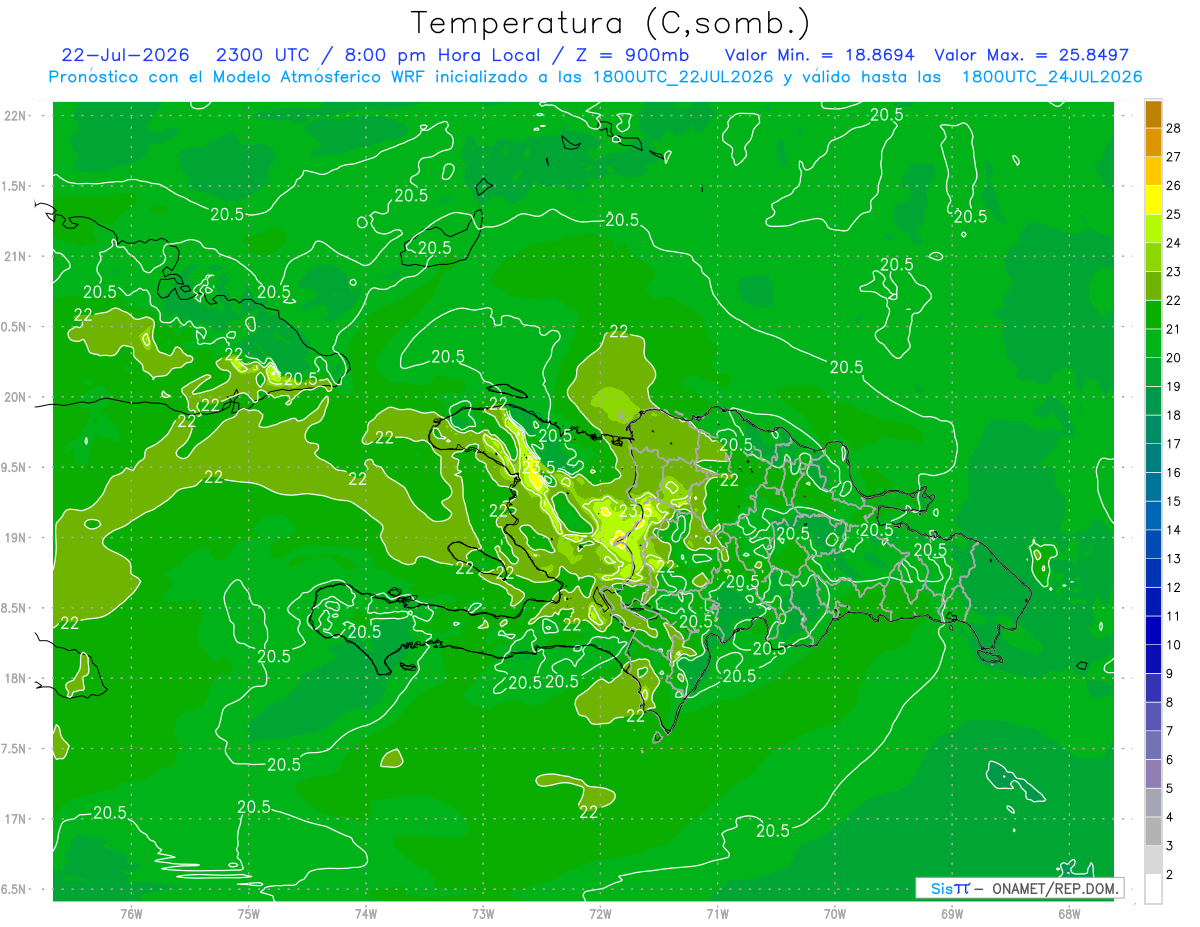Viewport: 1200px width, 927px height.
Task: Click the '17N' latitude axis label
Action: 15,818
